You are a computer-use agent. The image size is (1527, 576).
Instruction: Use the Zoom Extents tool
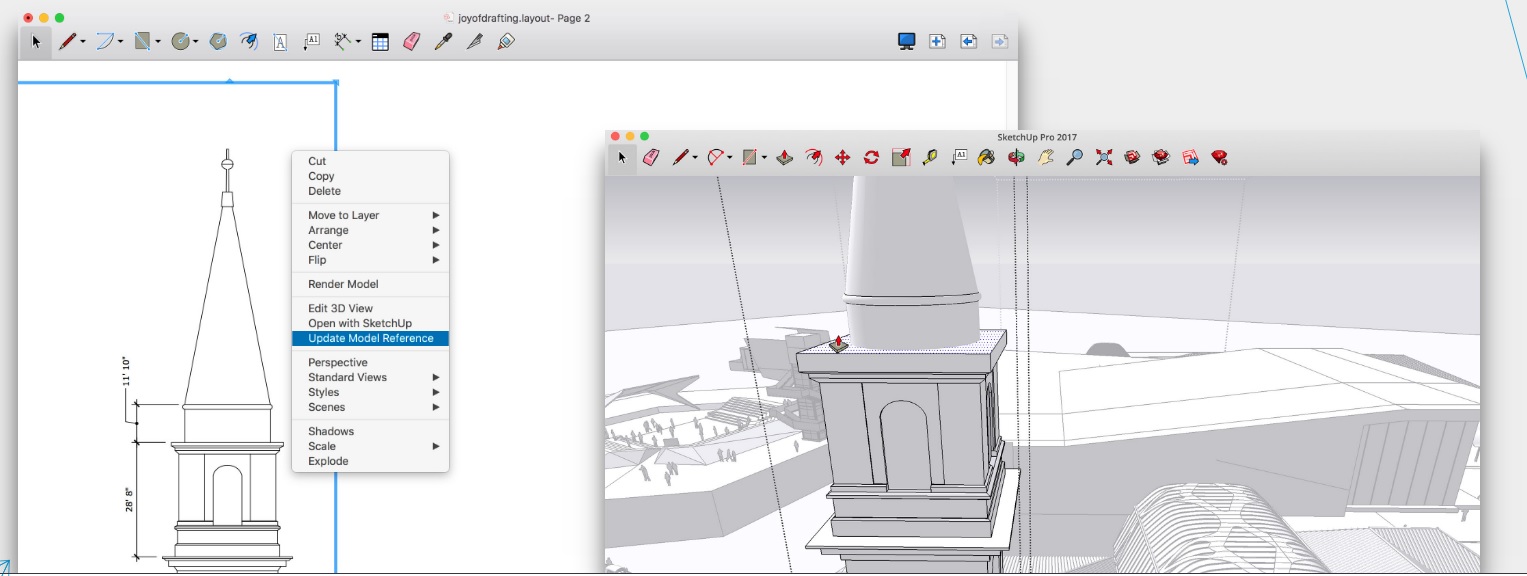[x=1104, y=158]
